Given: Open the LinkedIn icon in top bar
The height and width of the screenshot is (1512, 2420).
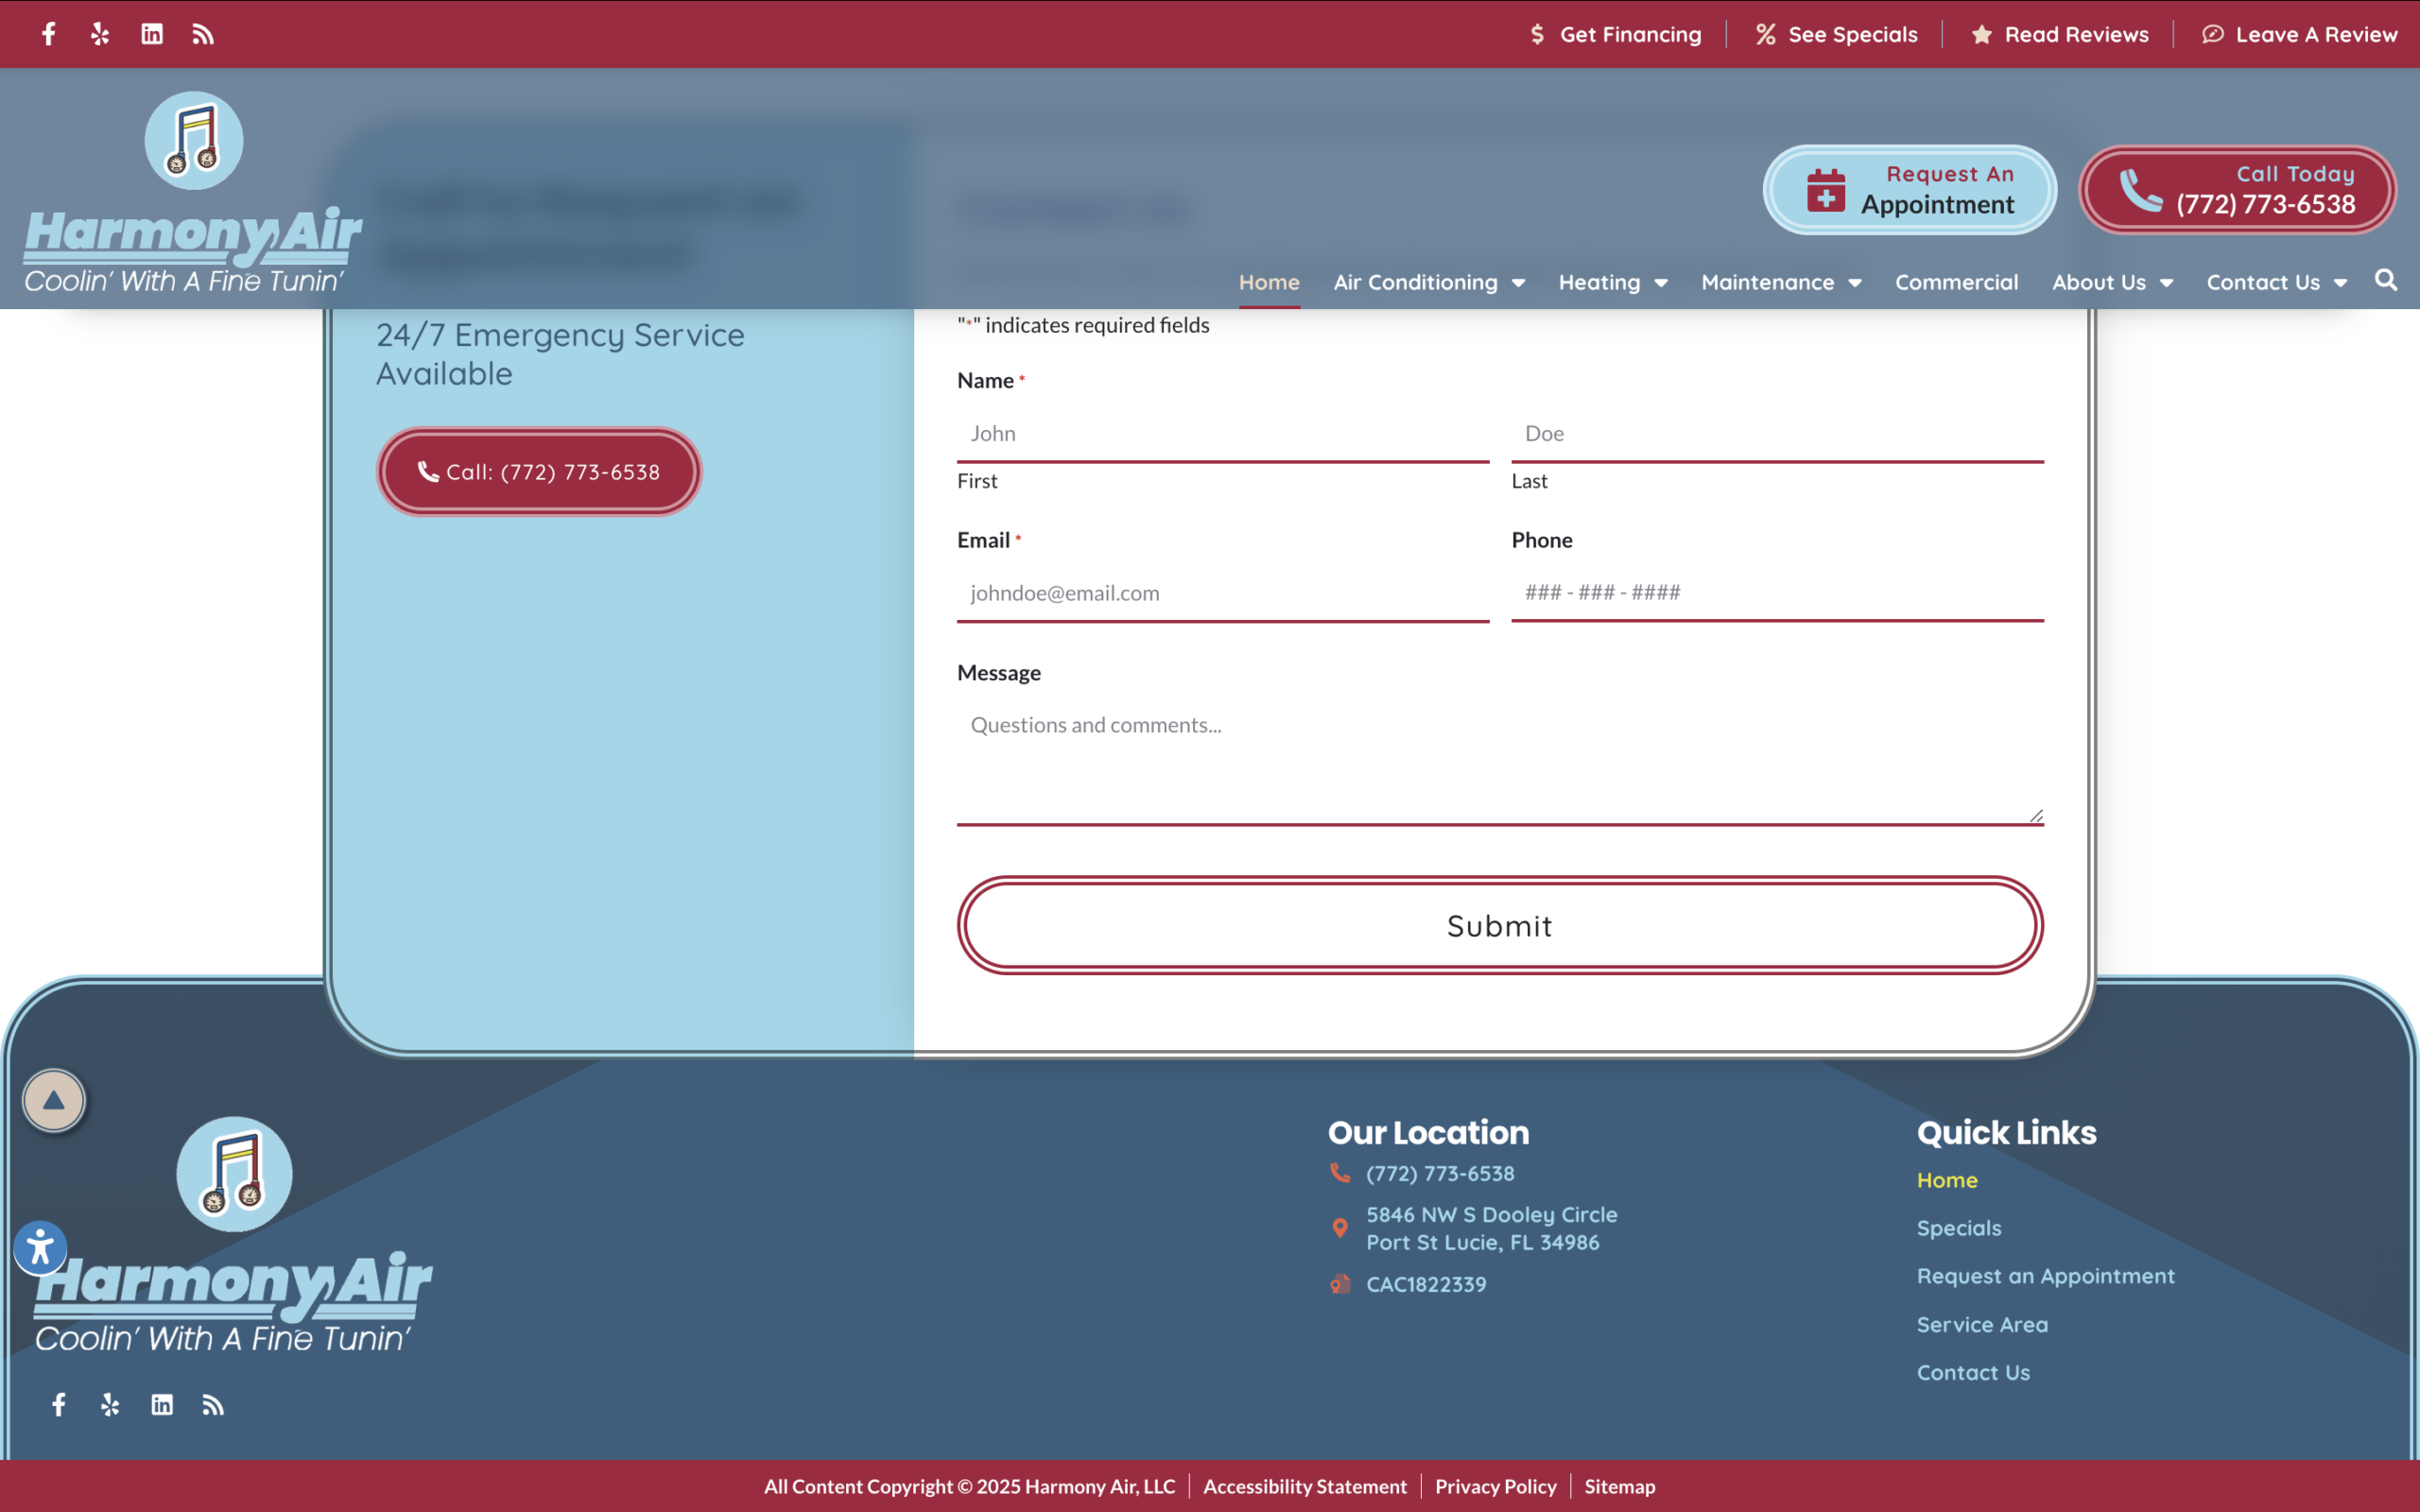Looking at the screenshot, I should 152,34.
